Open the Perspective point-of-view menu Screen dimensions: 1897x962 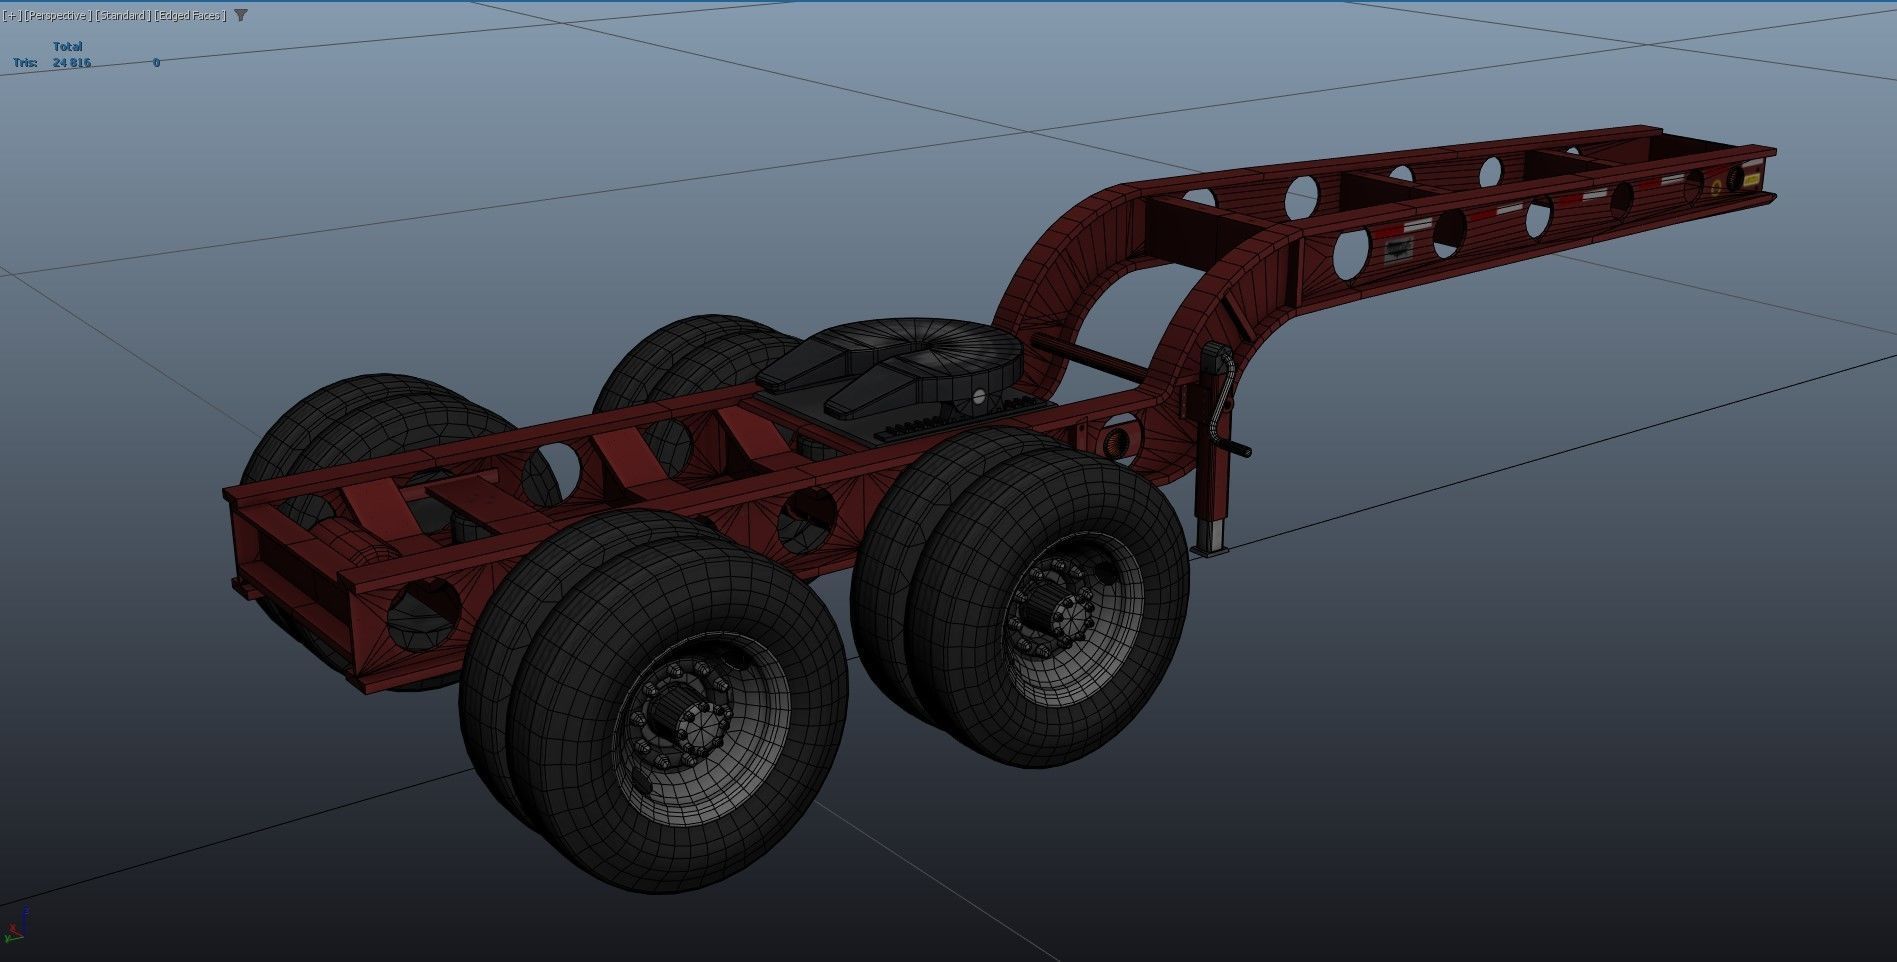click(58, 16)
